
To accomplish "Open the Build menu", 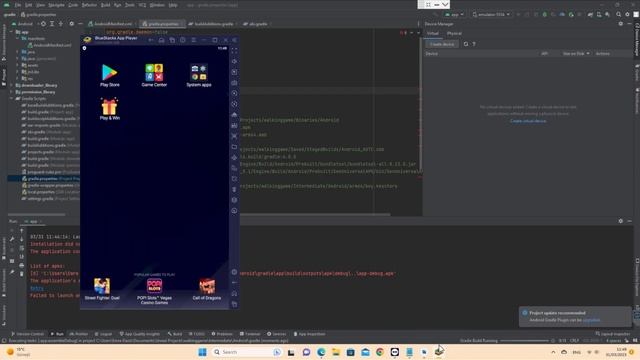I will tap(105, 5).
